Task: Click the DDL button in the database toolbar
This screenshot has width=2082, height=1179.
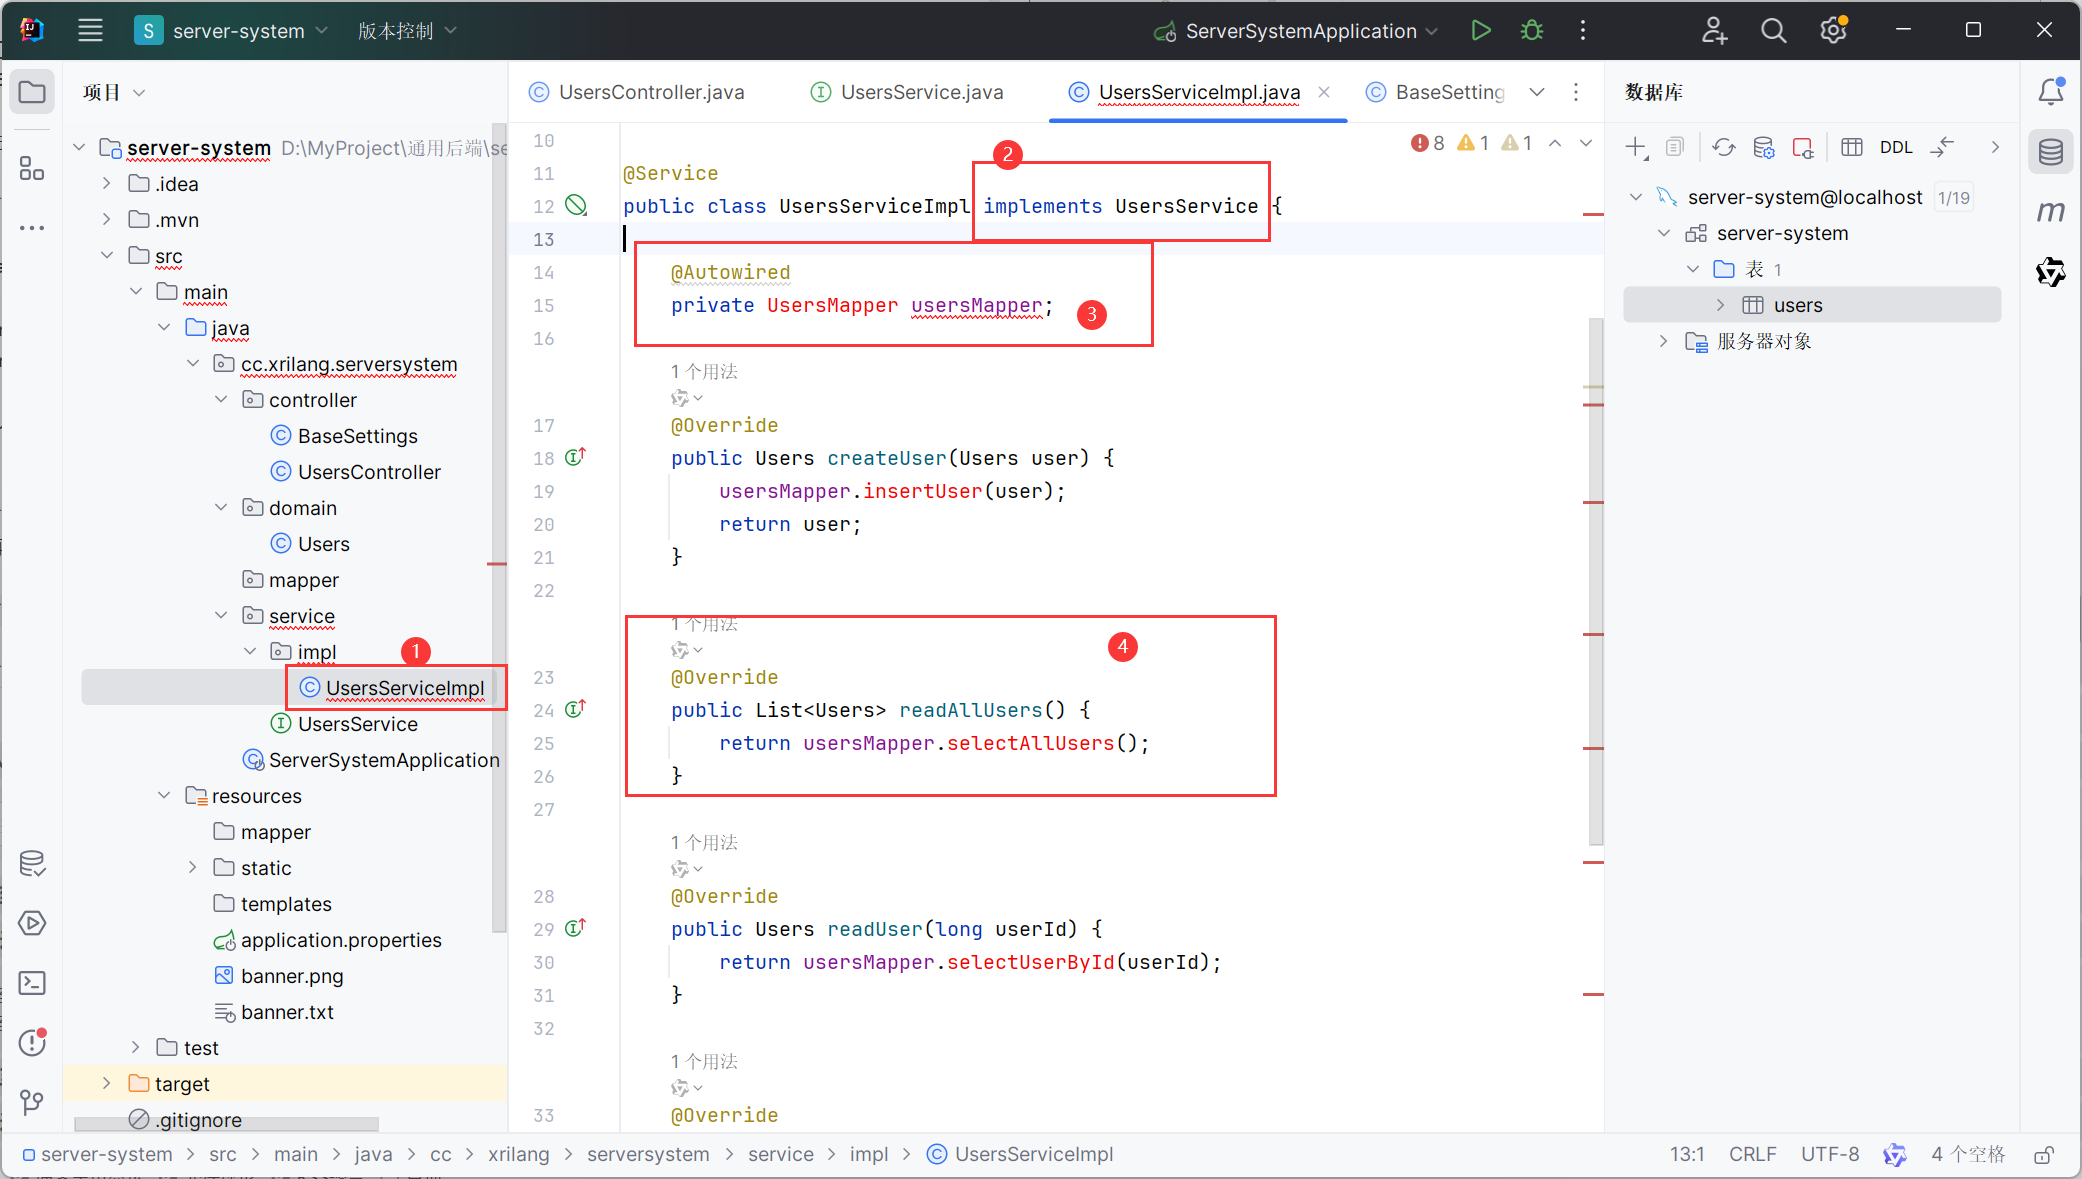Action: (1895, 148)
